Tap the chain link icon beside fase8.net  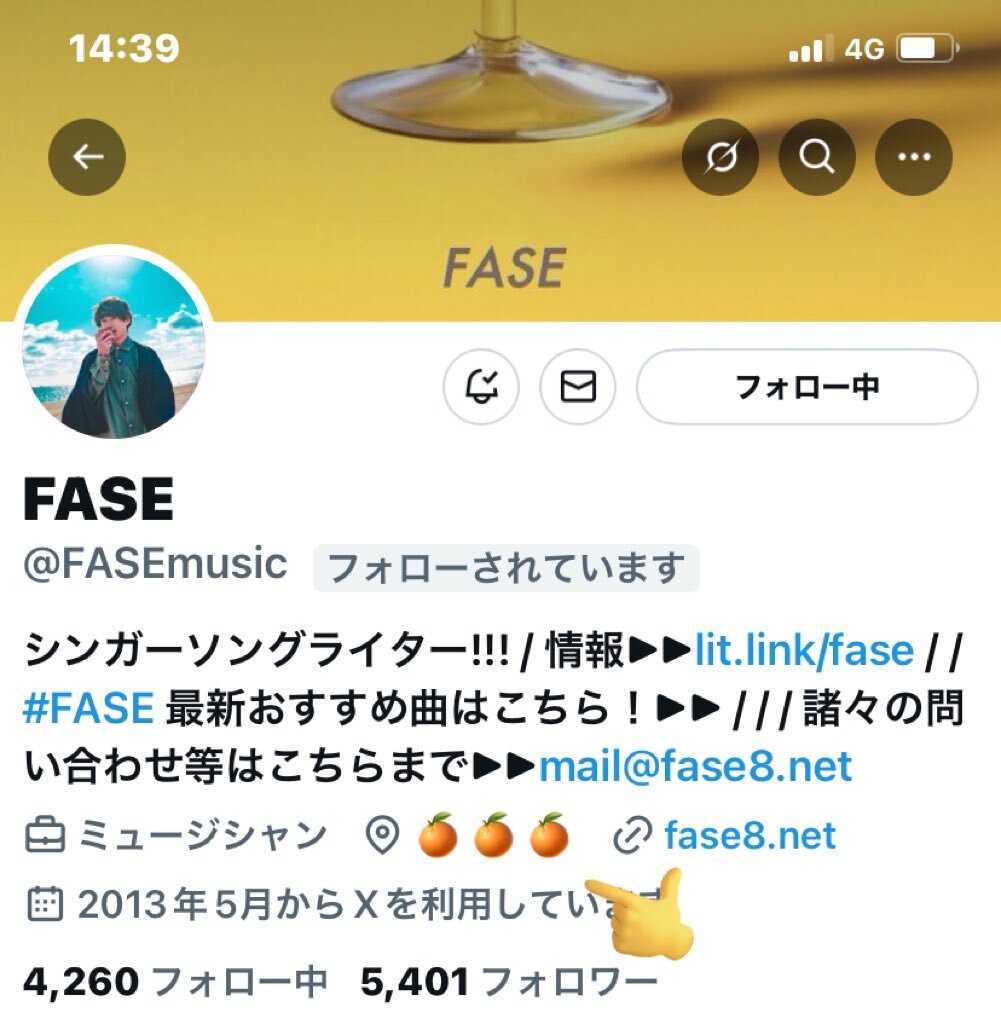pos(632,835)
